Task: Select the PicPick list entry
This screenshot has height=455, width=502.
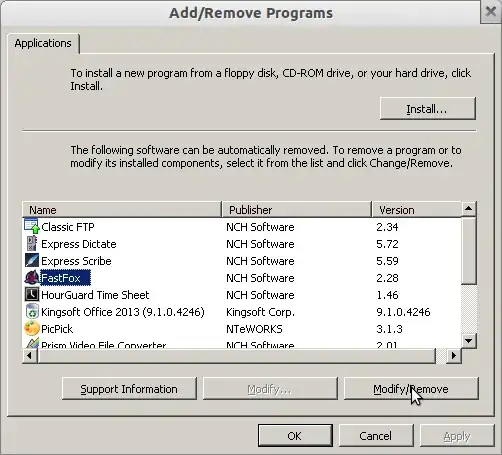Action: (57, 329)
